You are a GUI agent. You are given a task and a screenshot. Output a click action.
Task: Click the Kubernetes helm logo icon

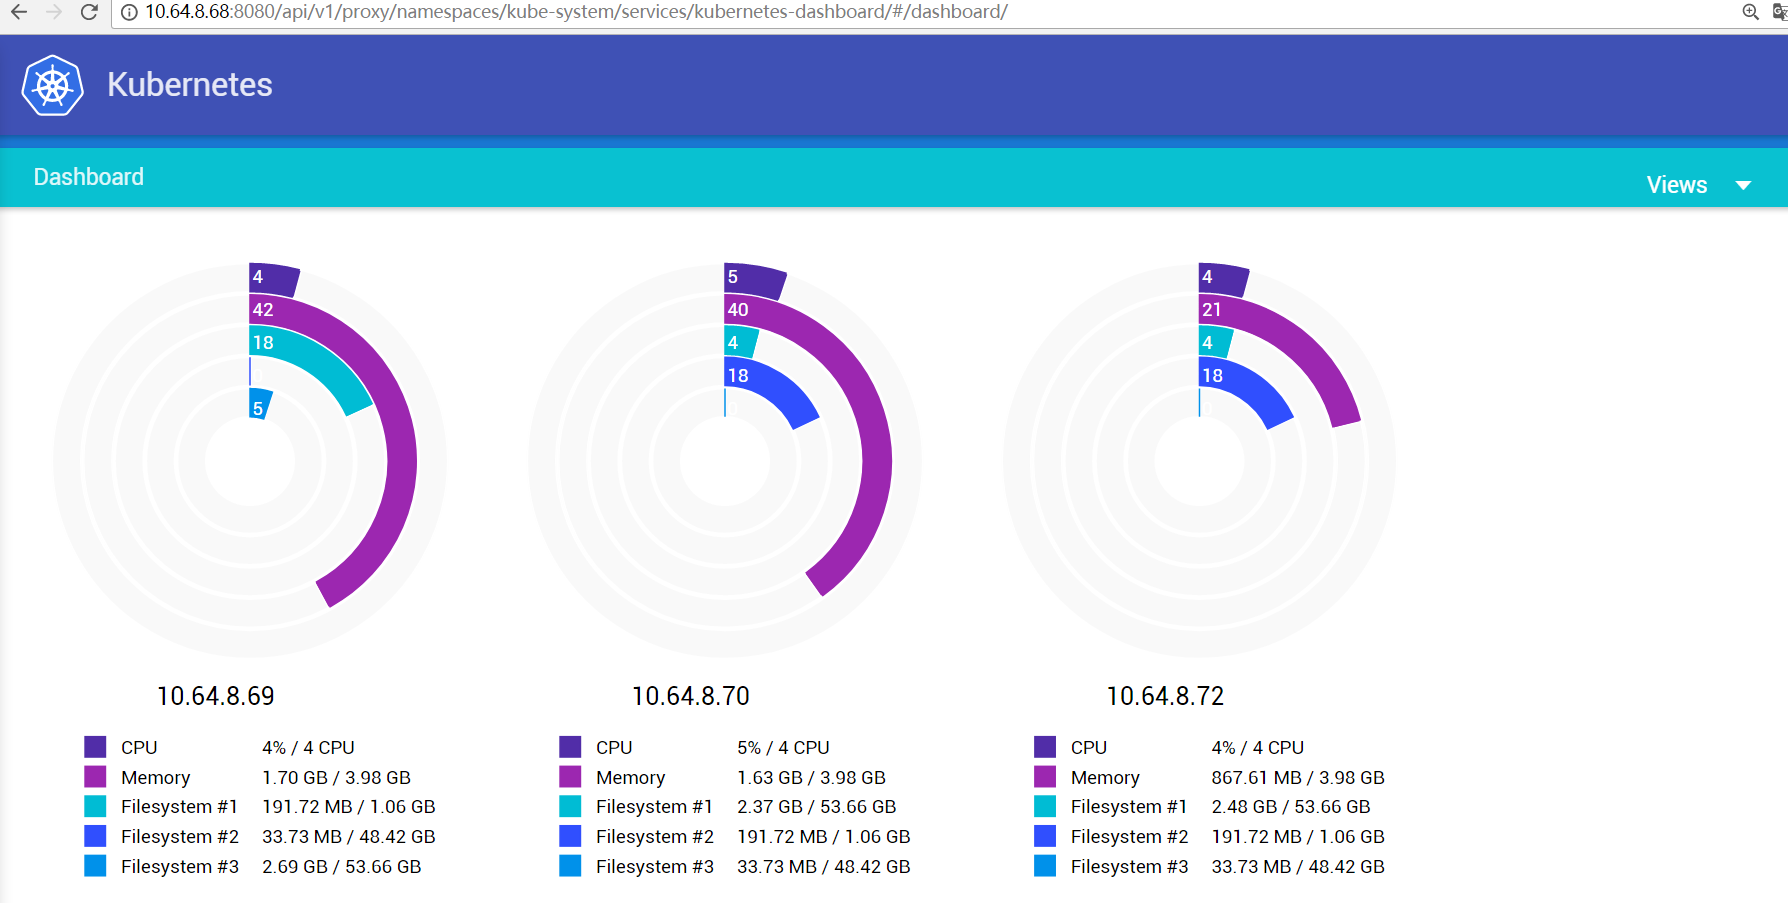[x=53, y=86]
